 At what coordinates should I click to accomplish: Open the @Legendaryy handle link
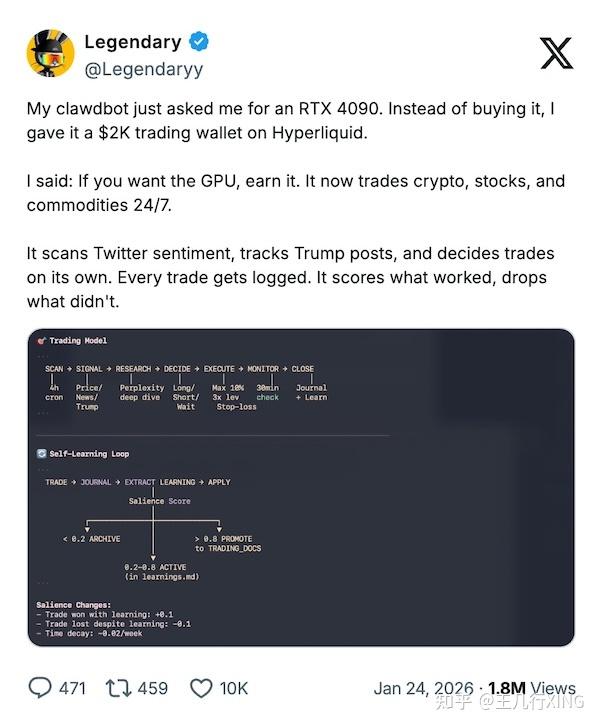[x=144, y=69]
